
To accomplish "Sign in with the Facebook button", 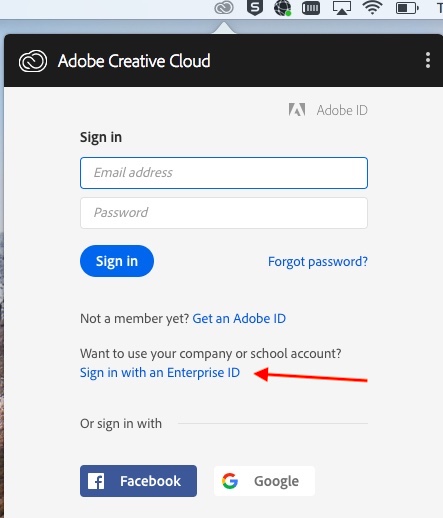I will (x=138, y=481).
